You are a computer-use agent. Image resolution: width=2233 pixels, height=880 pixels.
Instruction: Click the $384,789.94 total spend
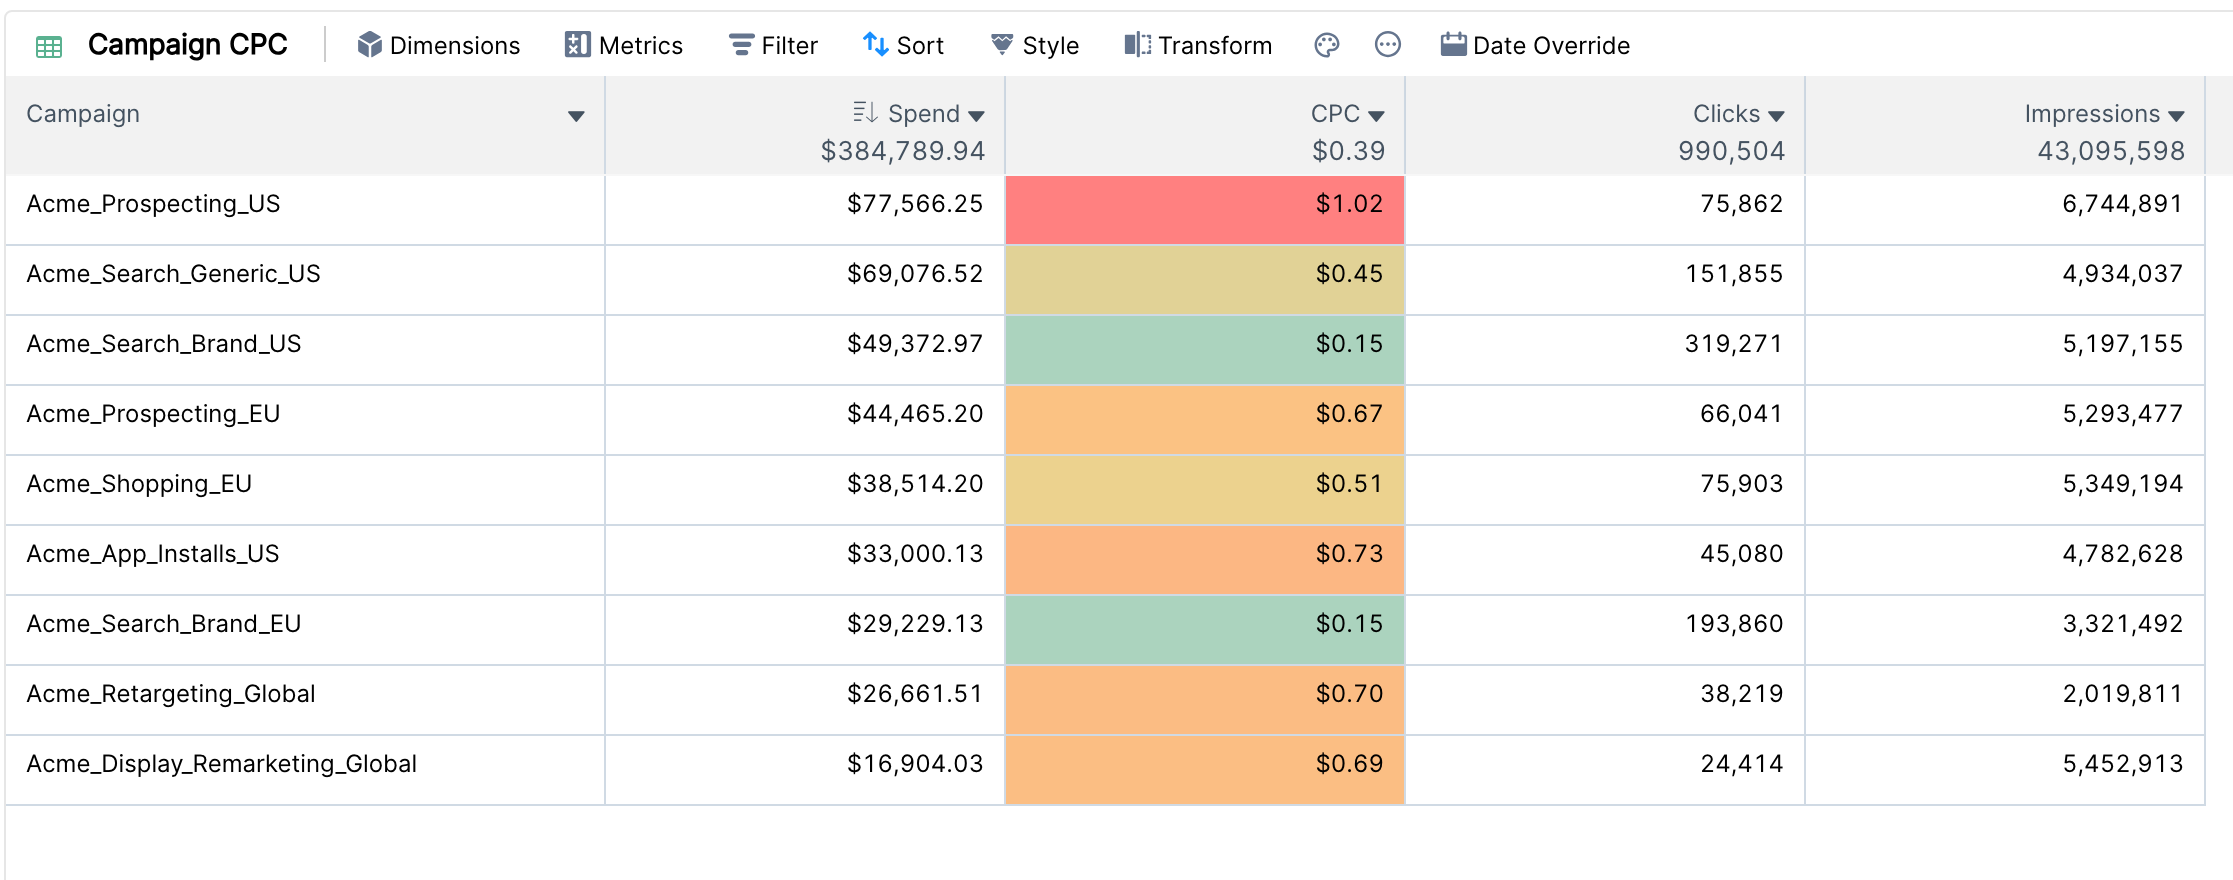(903, 151)
